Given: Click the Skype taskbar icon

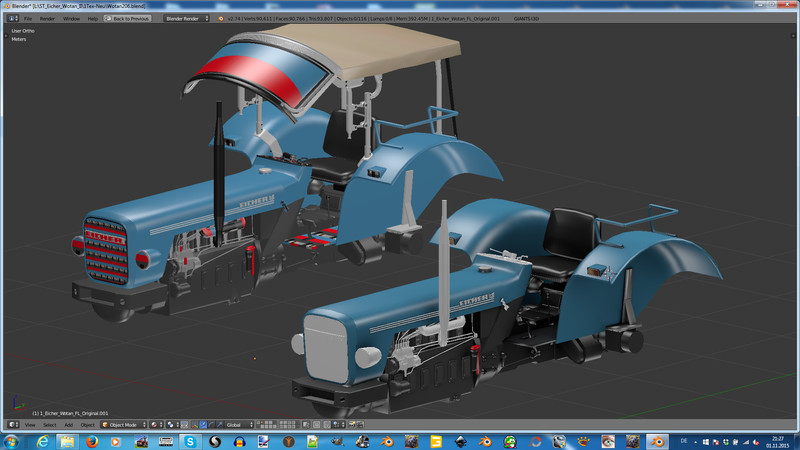Looking at the screenshot, I should coord(189,442).
